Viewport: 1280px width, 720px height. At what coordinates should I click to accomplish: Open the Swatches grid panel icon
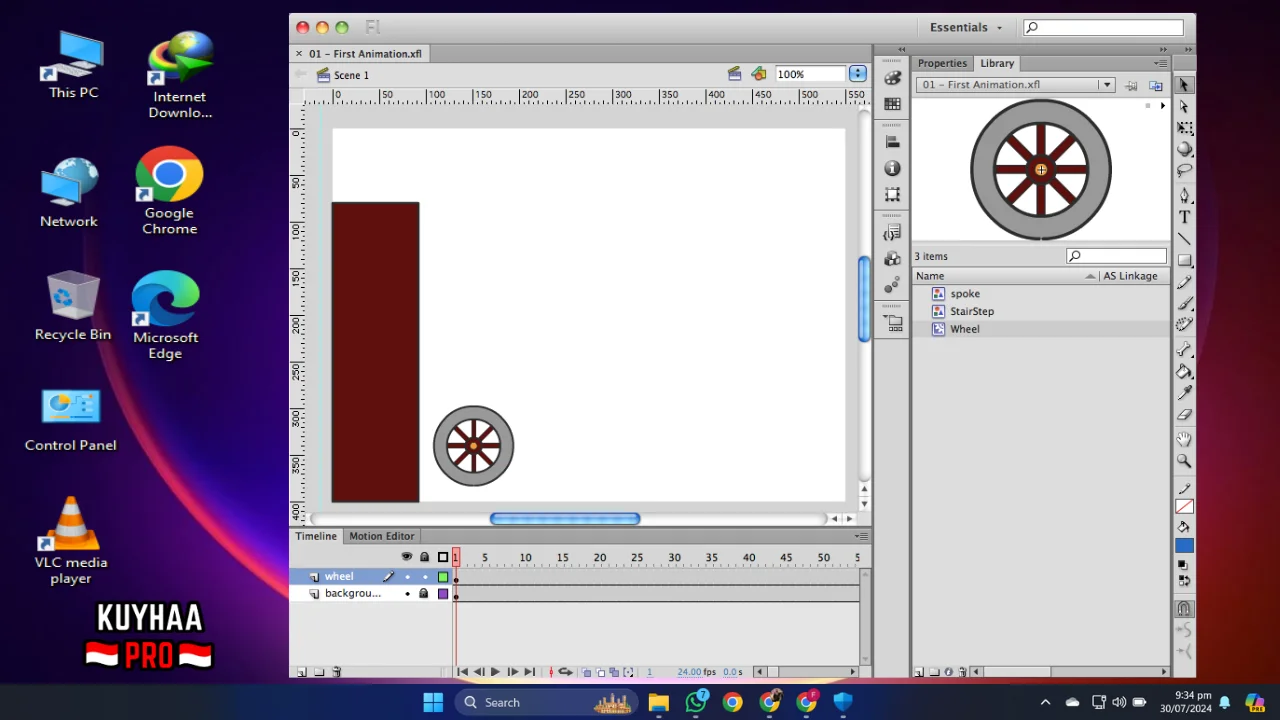pos(892,104)
